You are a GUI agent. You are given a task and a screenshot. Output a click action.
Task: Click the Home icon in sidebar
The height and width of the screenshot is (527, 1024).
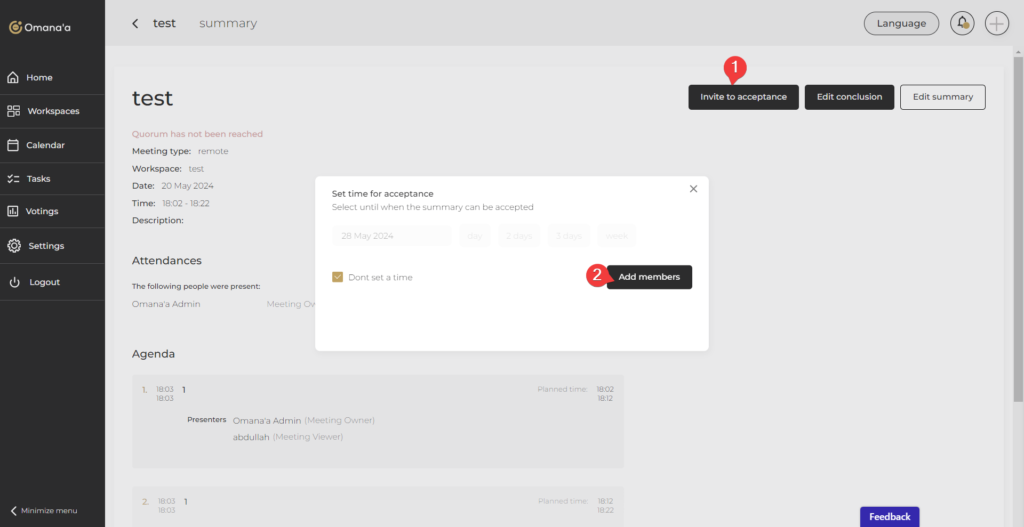(14, 78)
